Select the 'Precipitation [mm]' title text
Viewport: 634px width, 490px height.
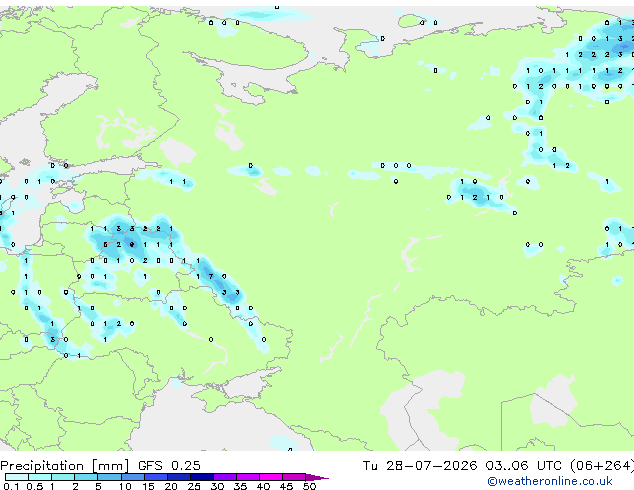[65, 466]
